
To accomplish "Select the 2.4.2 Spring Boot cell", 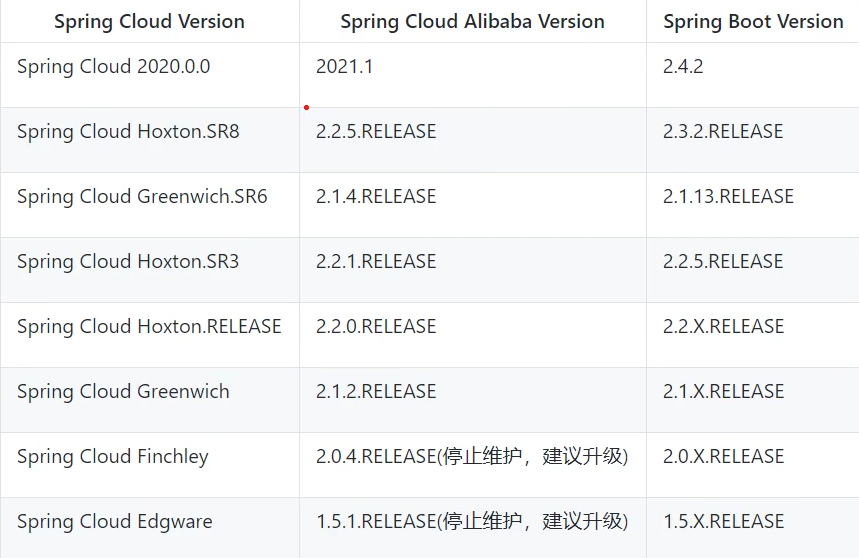I will (753, 75).
